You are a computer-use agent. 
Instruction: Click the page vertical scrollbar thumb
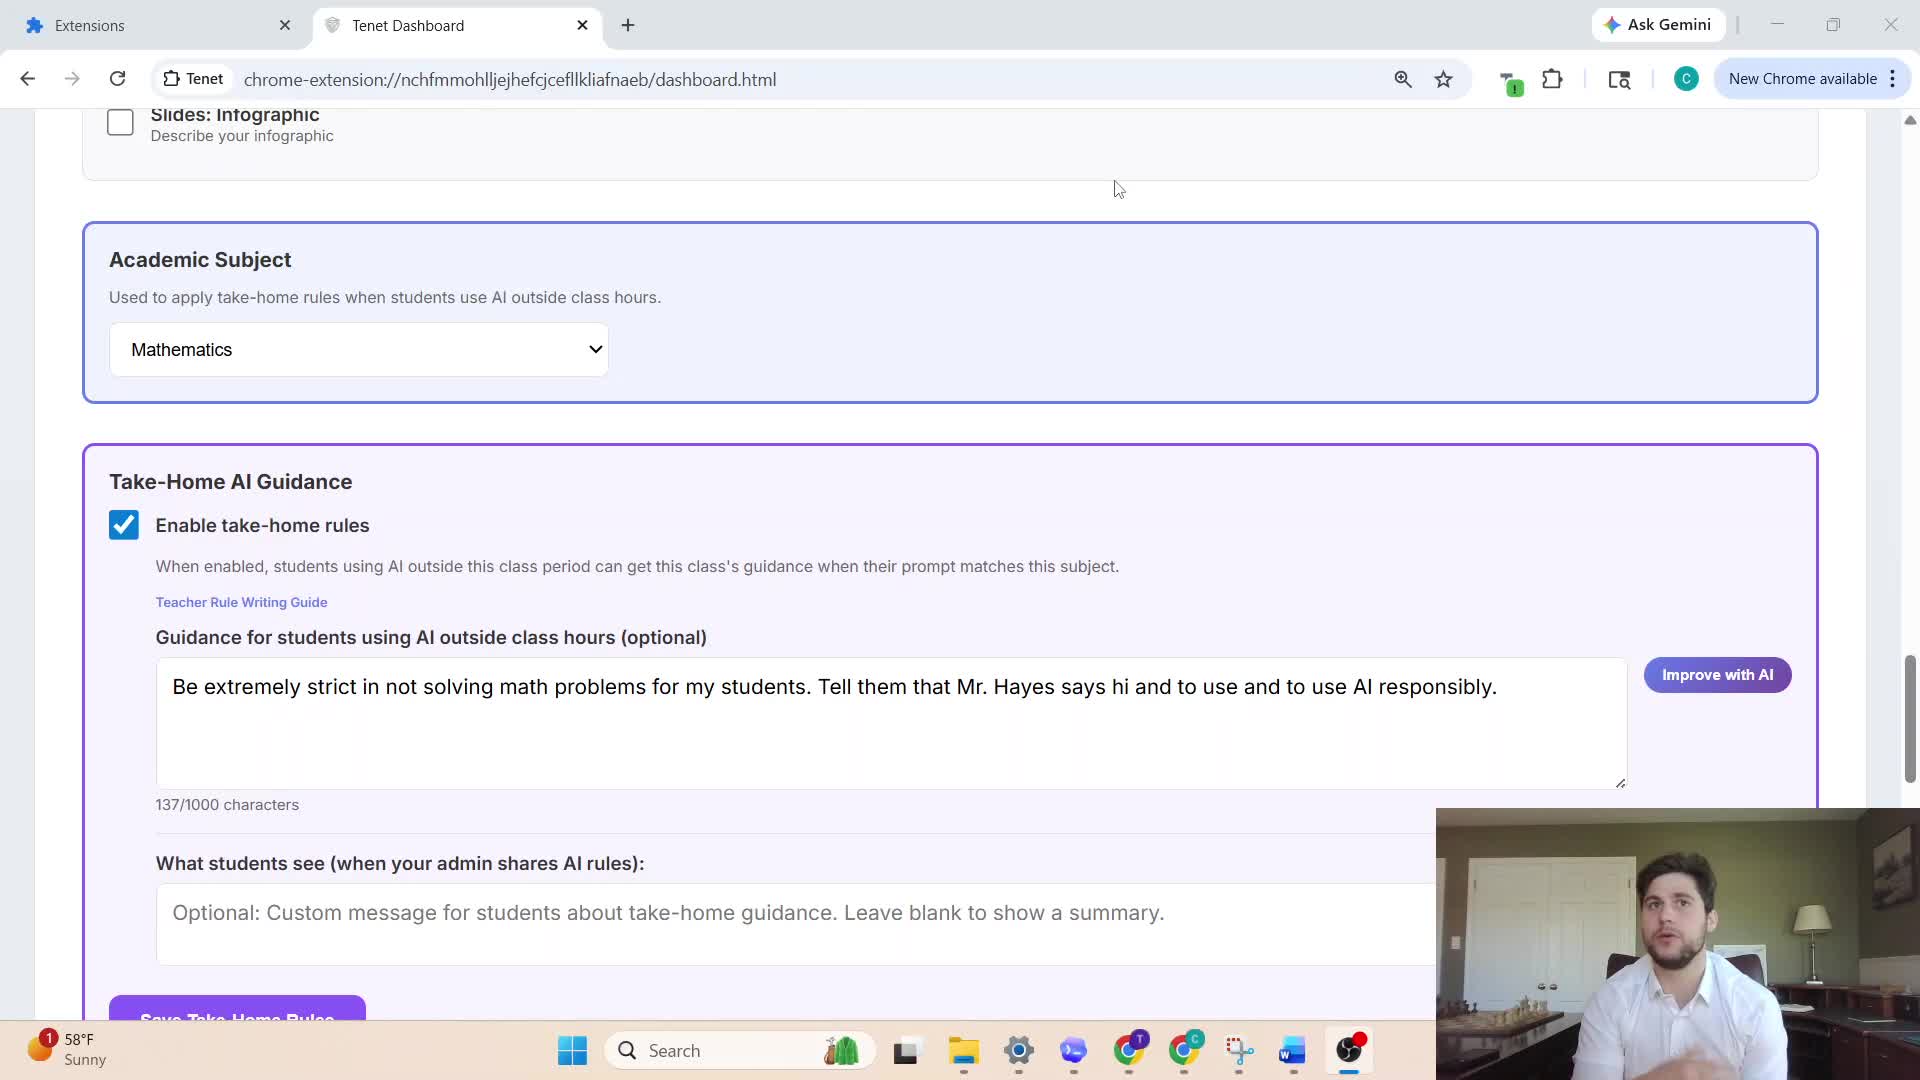tap(1909, 718)
